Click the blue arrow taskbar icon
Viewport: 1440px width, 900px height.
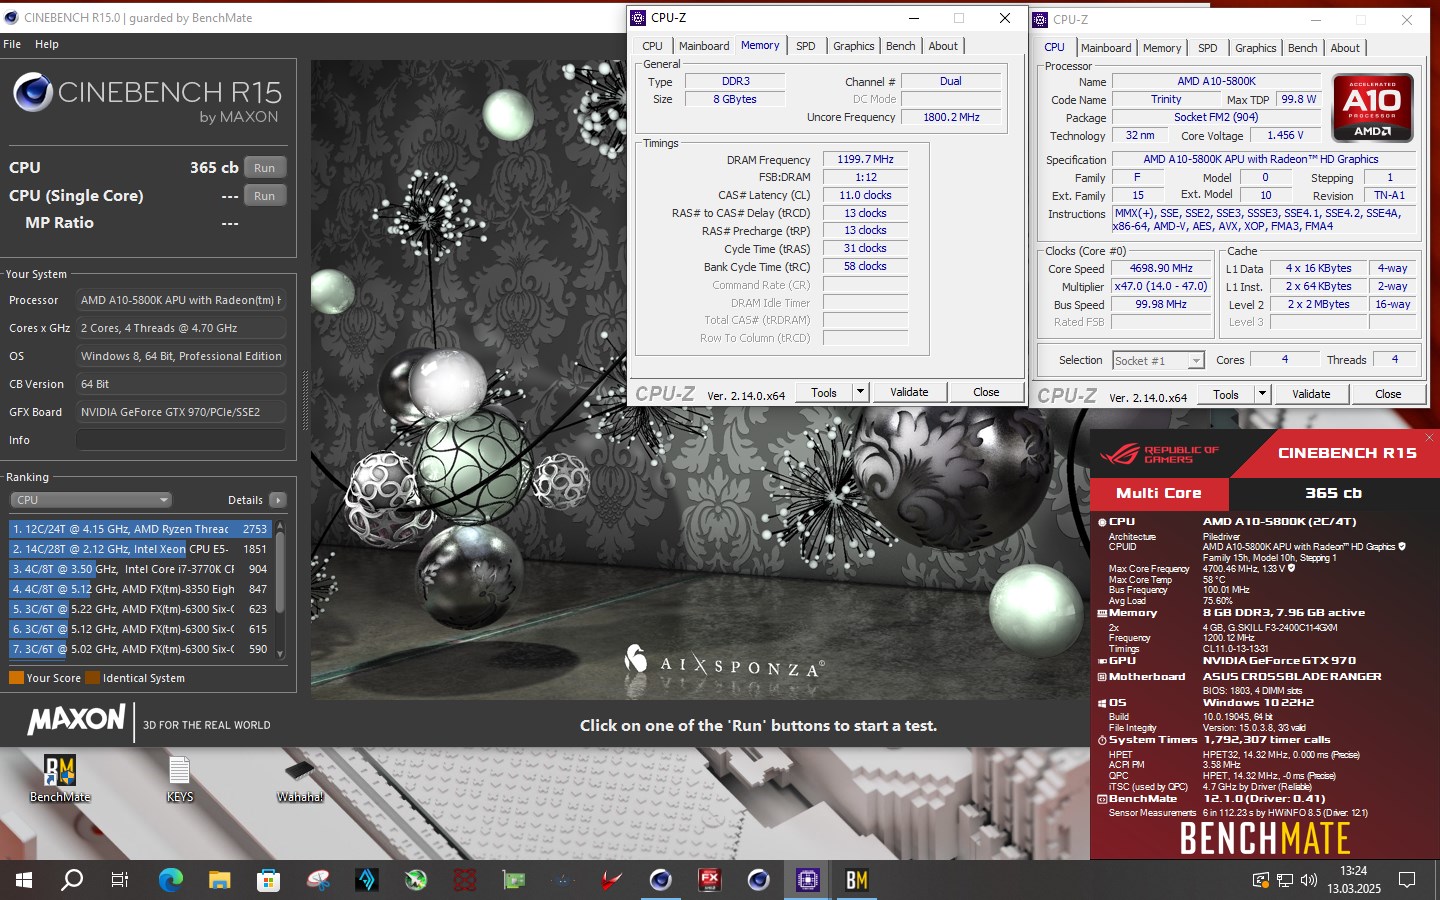(x=367, y=880)
